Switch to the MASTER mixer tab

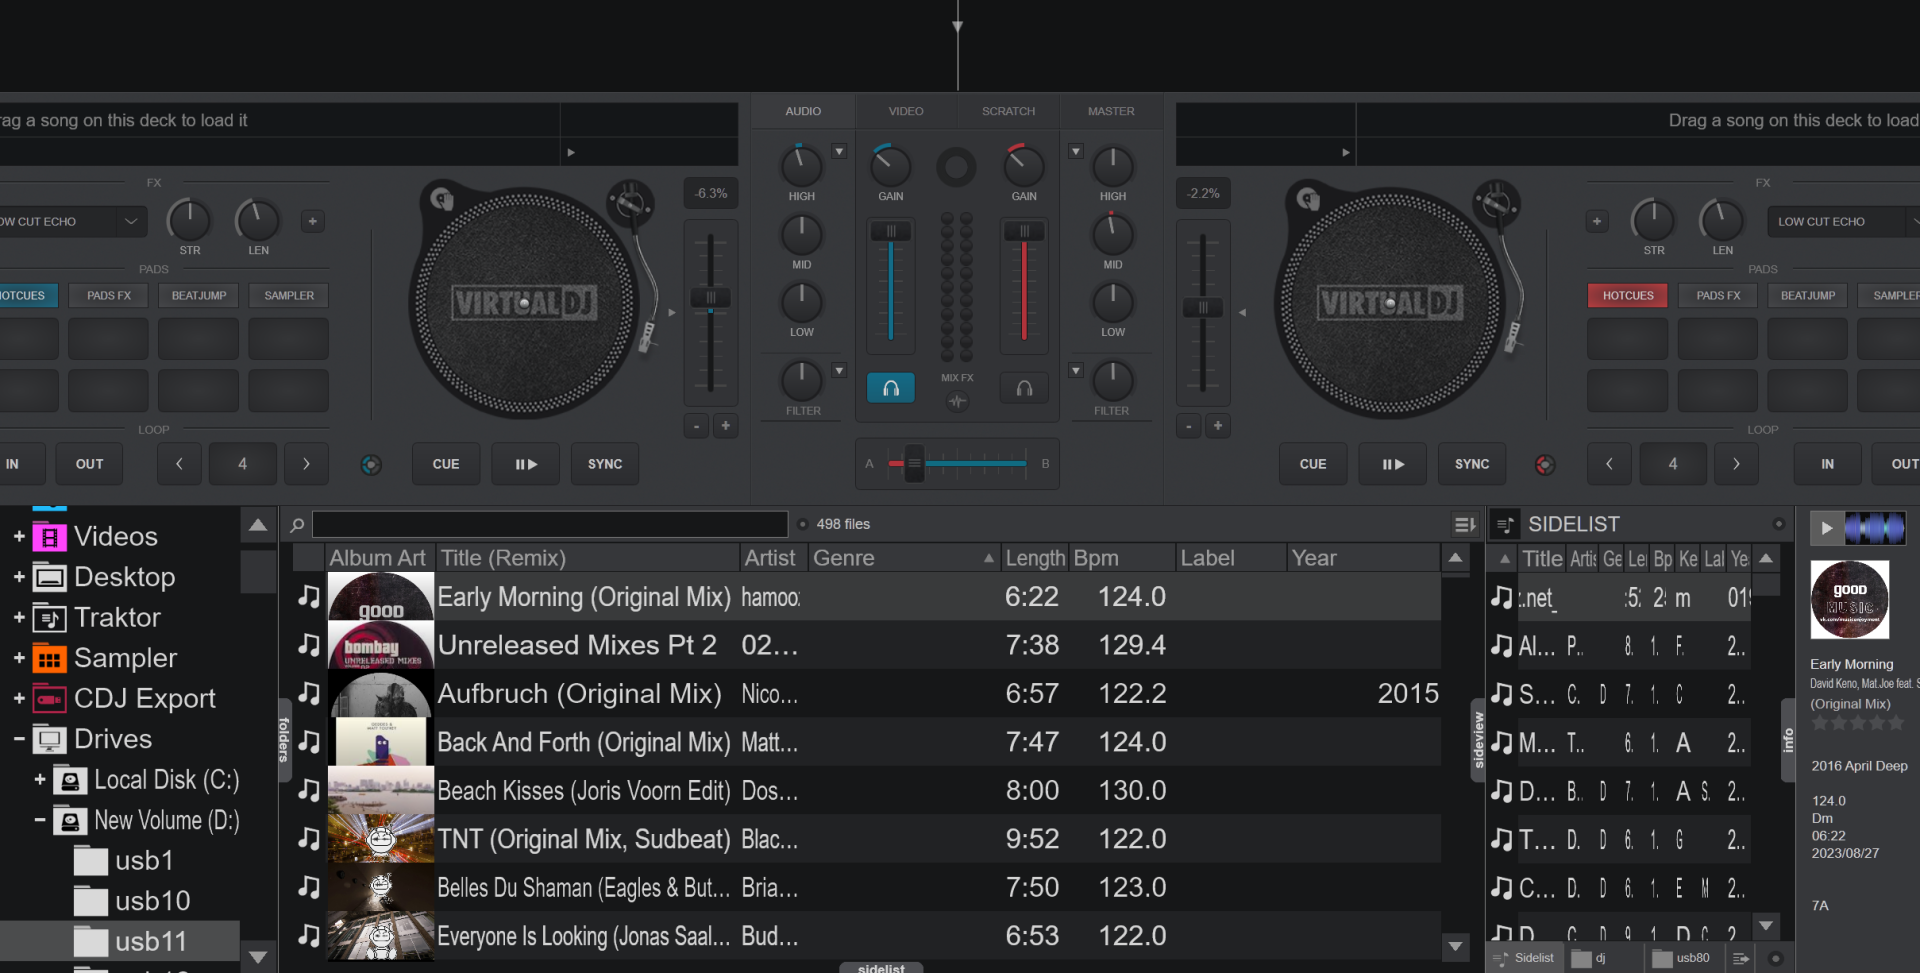click(1111, 111)
